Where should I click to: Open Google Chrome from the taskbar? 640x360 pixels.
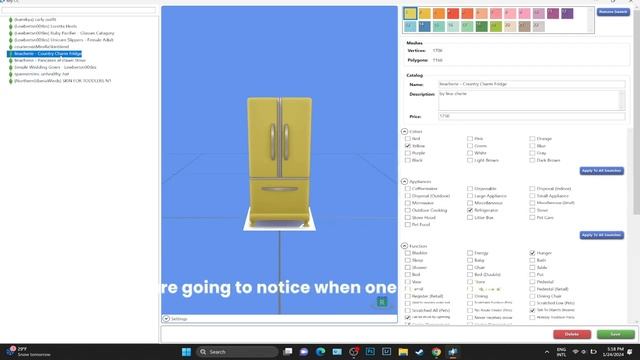436,352
